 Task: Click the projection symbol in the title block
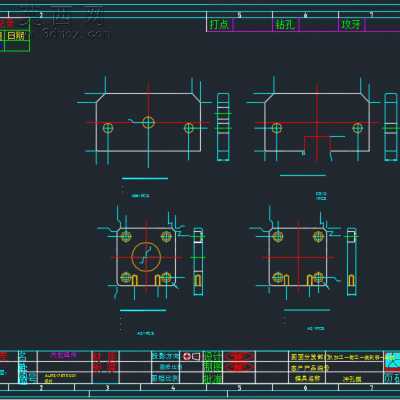pyautogui.click(x=192, y=356)
